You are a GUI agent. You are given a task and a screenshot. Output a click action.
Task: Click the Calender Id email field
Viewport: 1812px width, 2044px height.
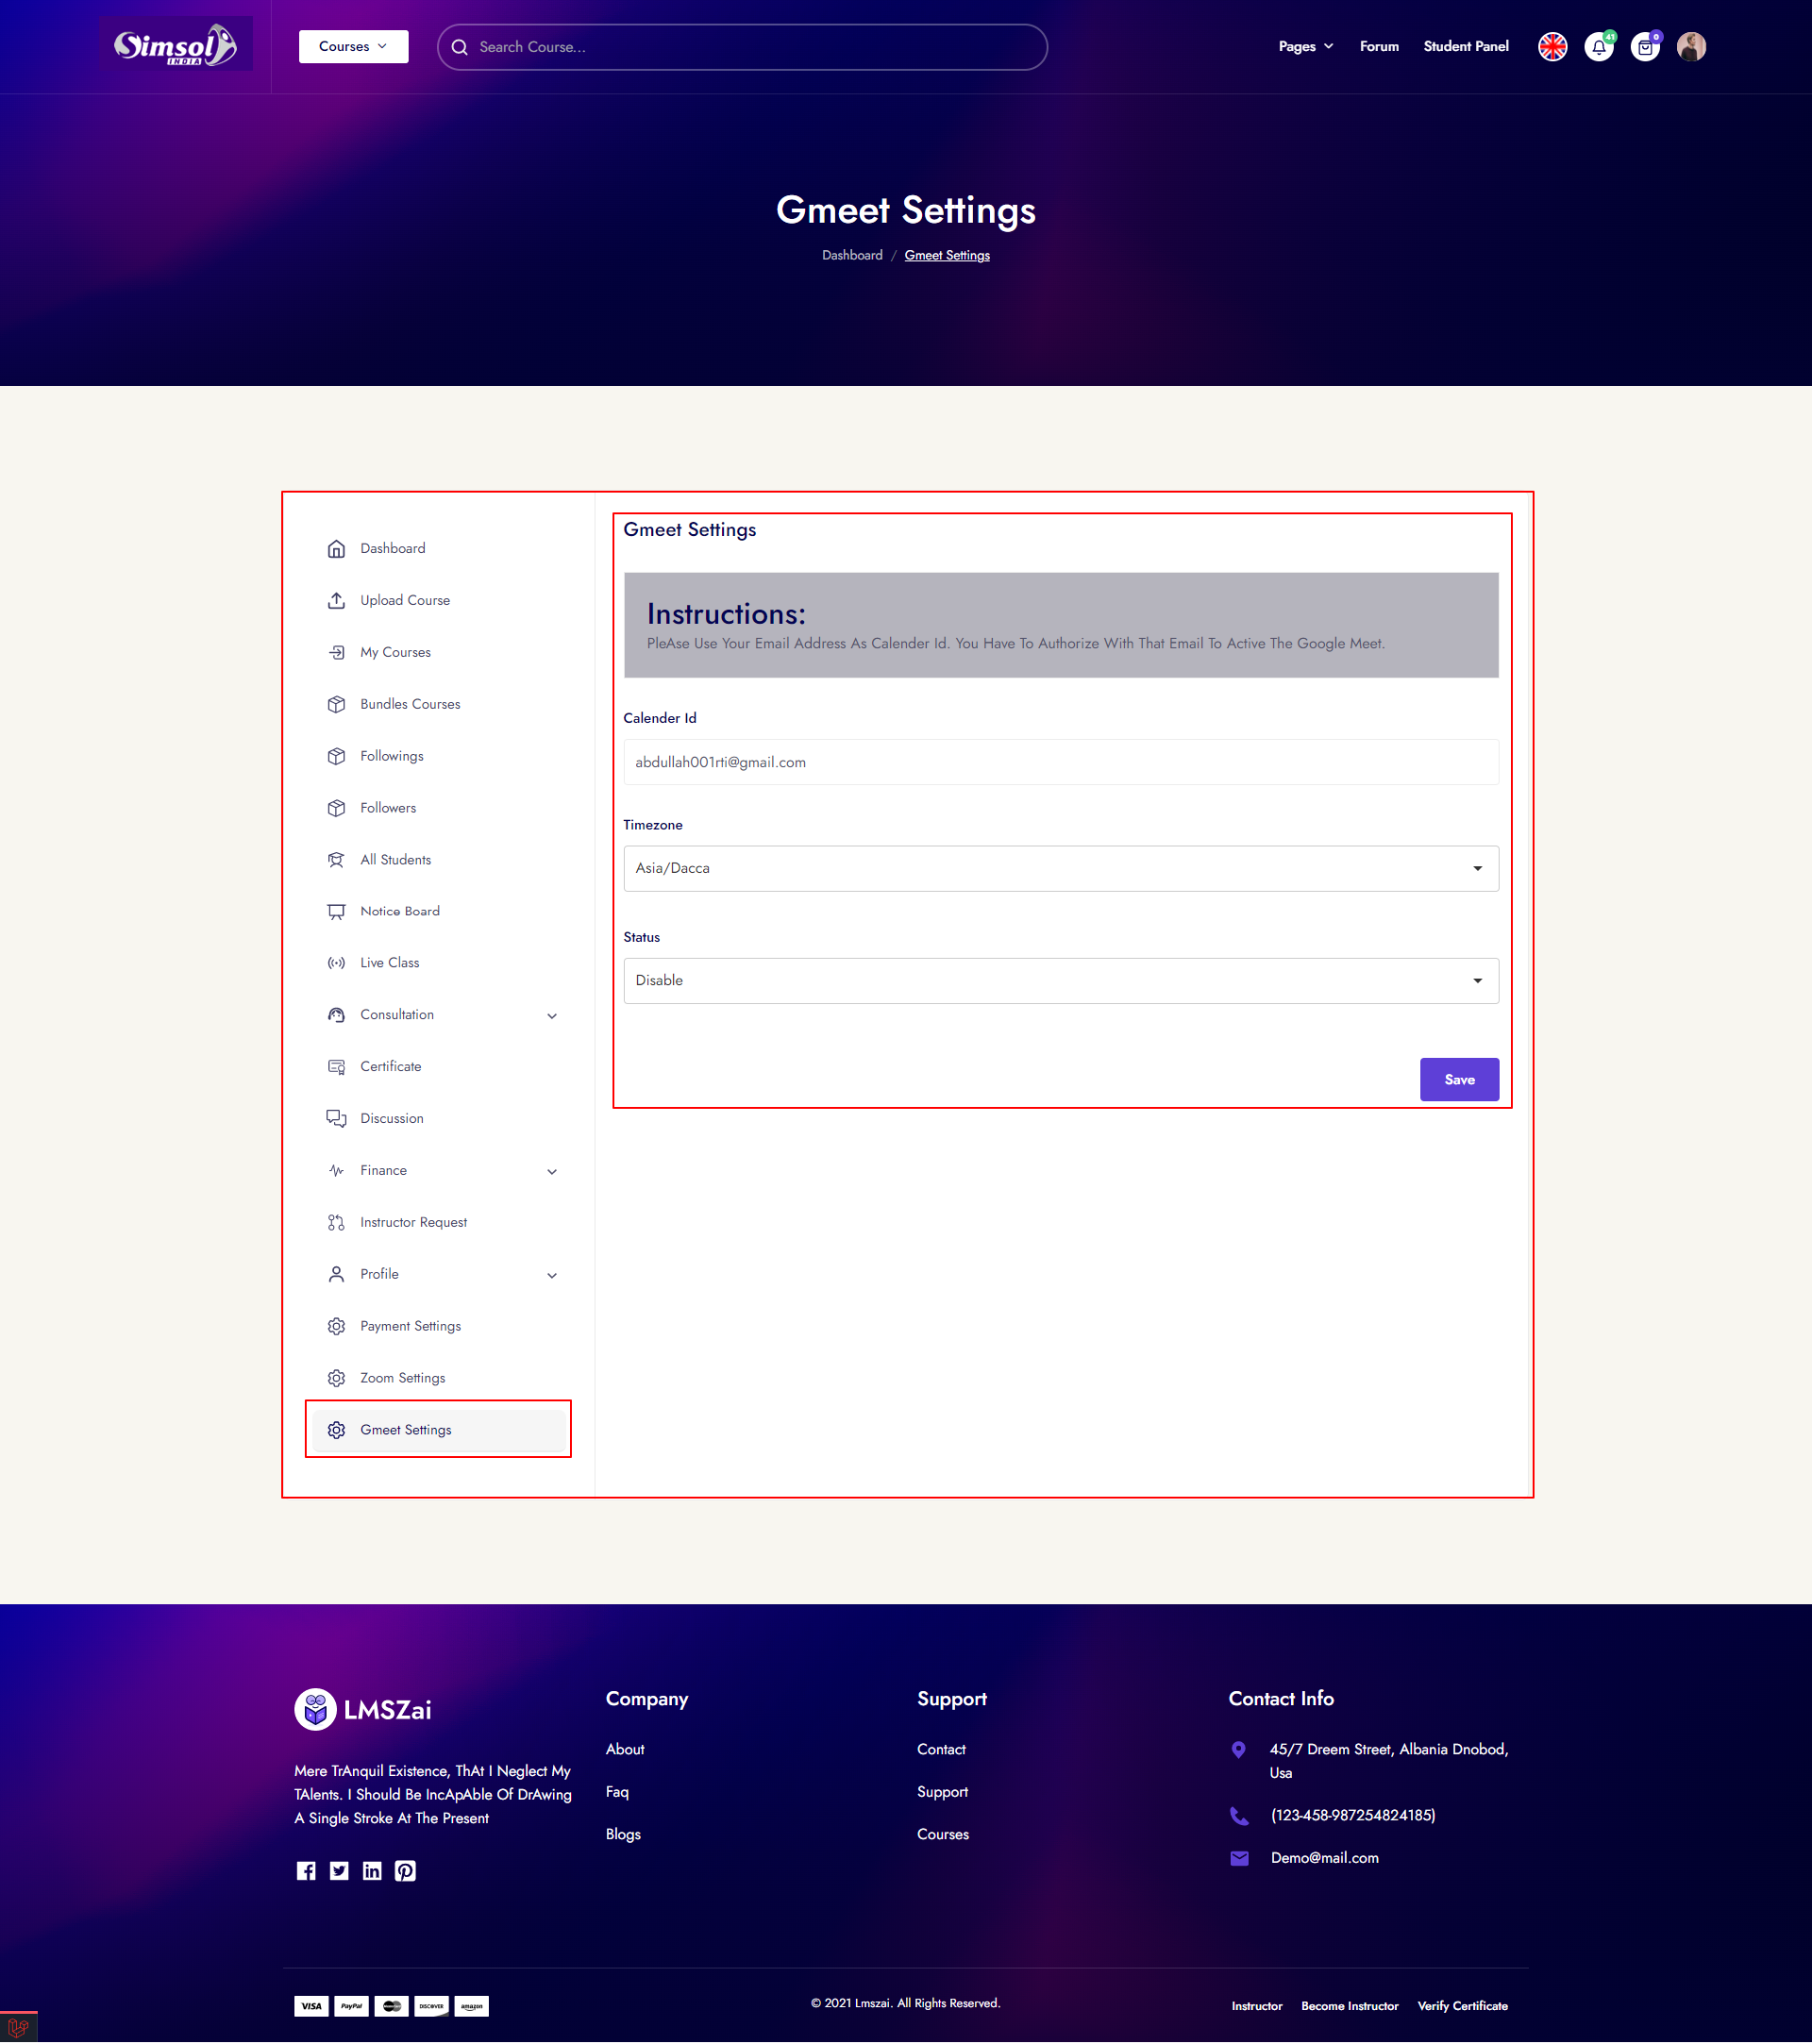point(1060,762)
